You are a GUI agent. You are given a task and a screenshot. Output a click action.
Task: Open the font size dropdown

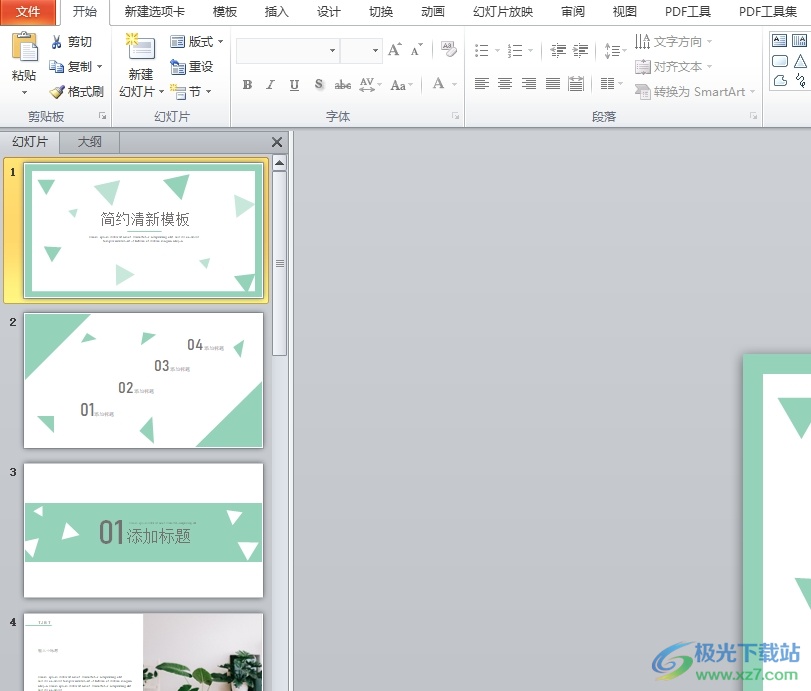(376, 51)
